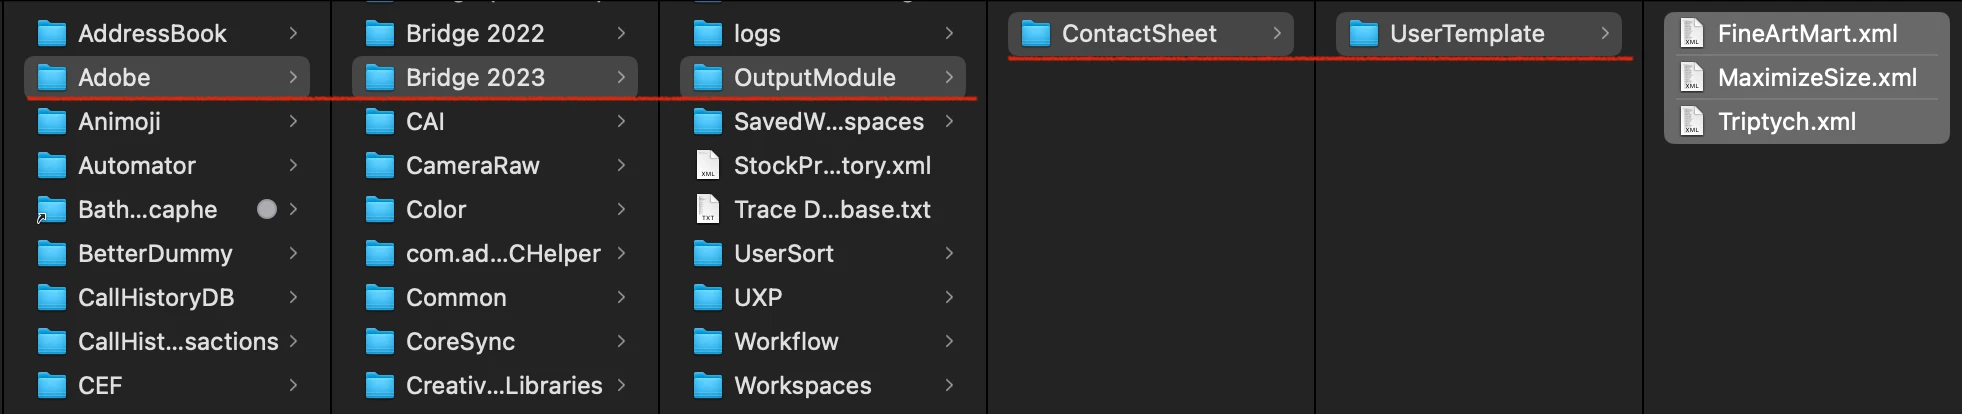Open the CameraRaw folder

(495, 165)
